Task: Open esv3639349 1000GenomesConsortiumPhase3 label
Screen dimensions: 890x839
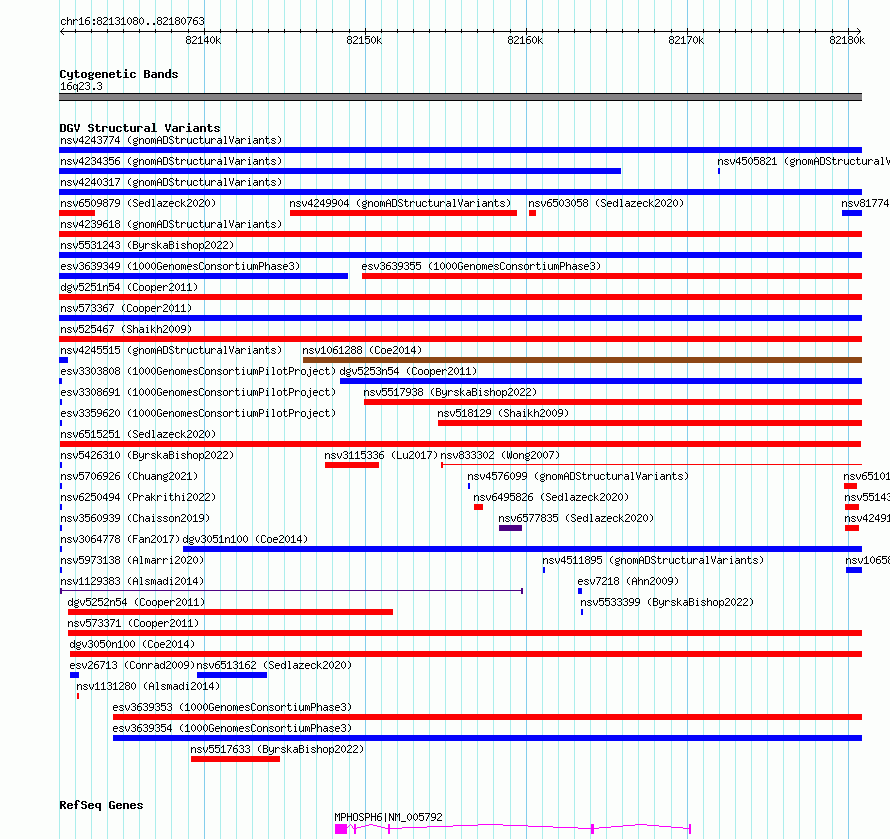Action: (x=180, y=266)
